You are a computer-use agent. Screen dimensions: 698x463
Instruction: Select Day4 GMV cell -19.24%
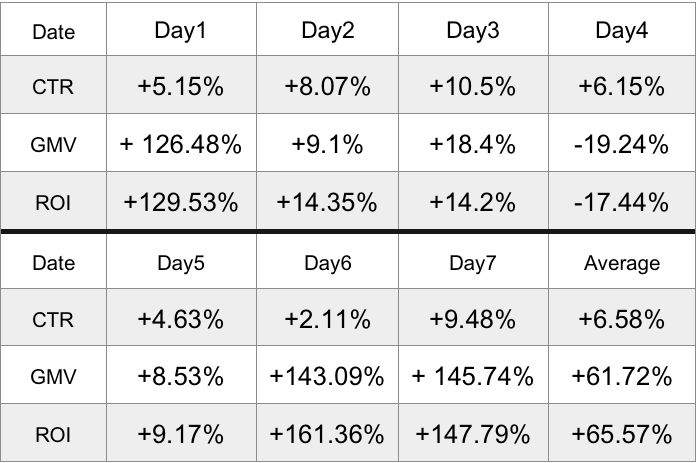(621, 144)
